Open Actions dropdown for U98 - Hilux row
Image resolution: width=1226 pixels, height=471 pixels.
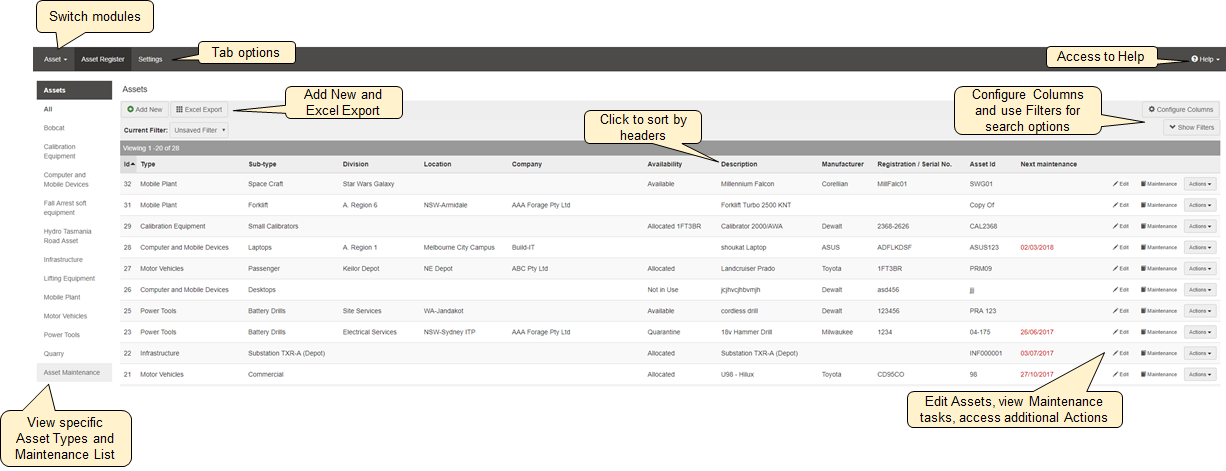click(x=1200, y=374)
